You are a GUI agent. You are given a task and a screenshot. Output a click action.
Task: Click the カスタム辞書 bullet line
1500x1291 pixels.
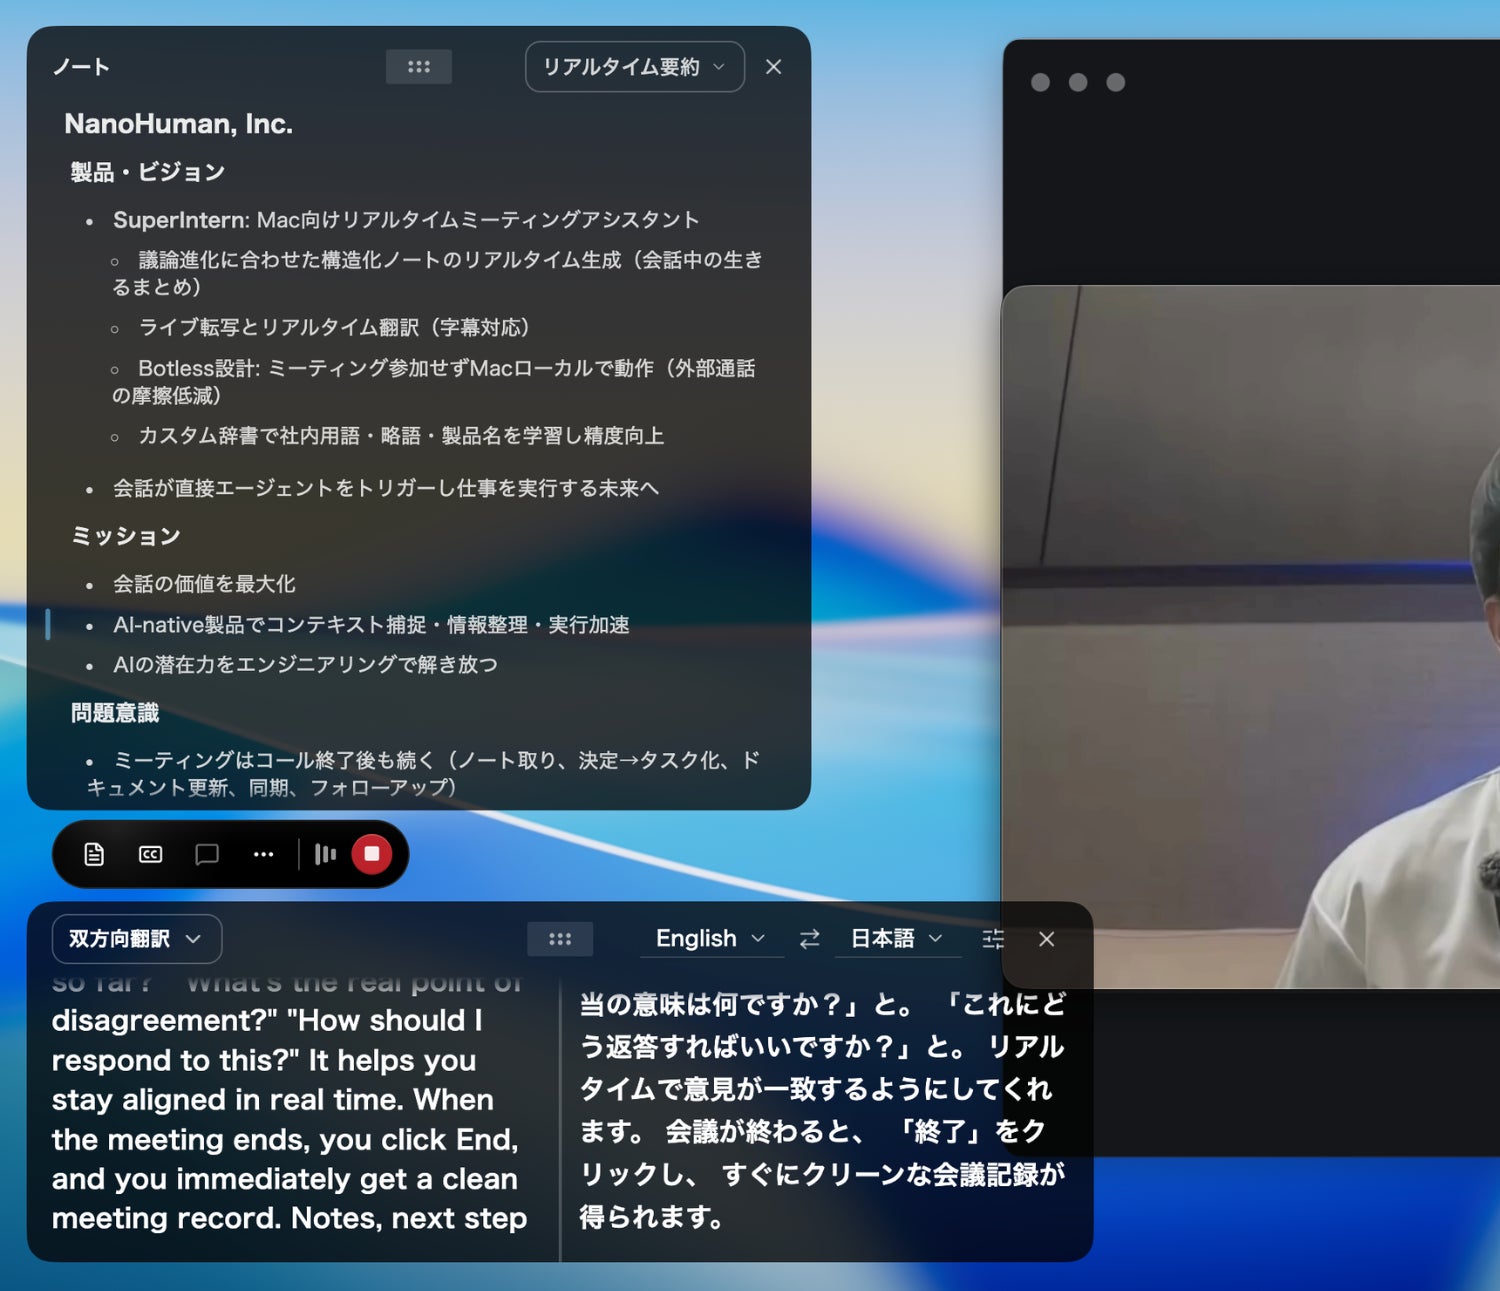401,436
